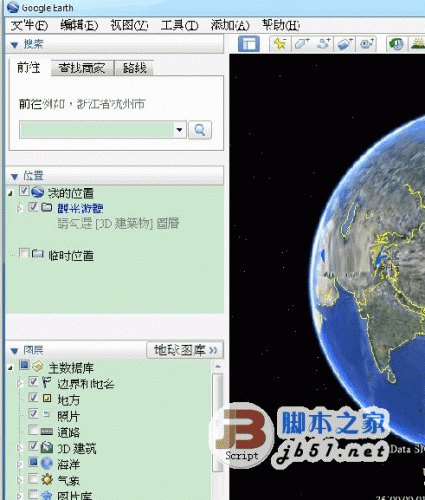Expand the 海洋 tree node
The width and height of the screenshot is (425, 500).
tap(20, 464)
